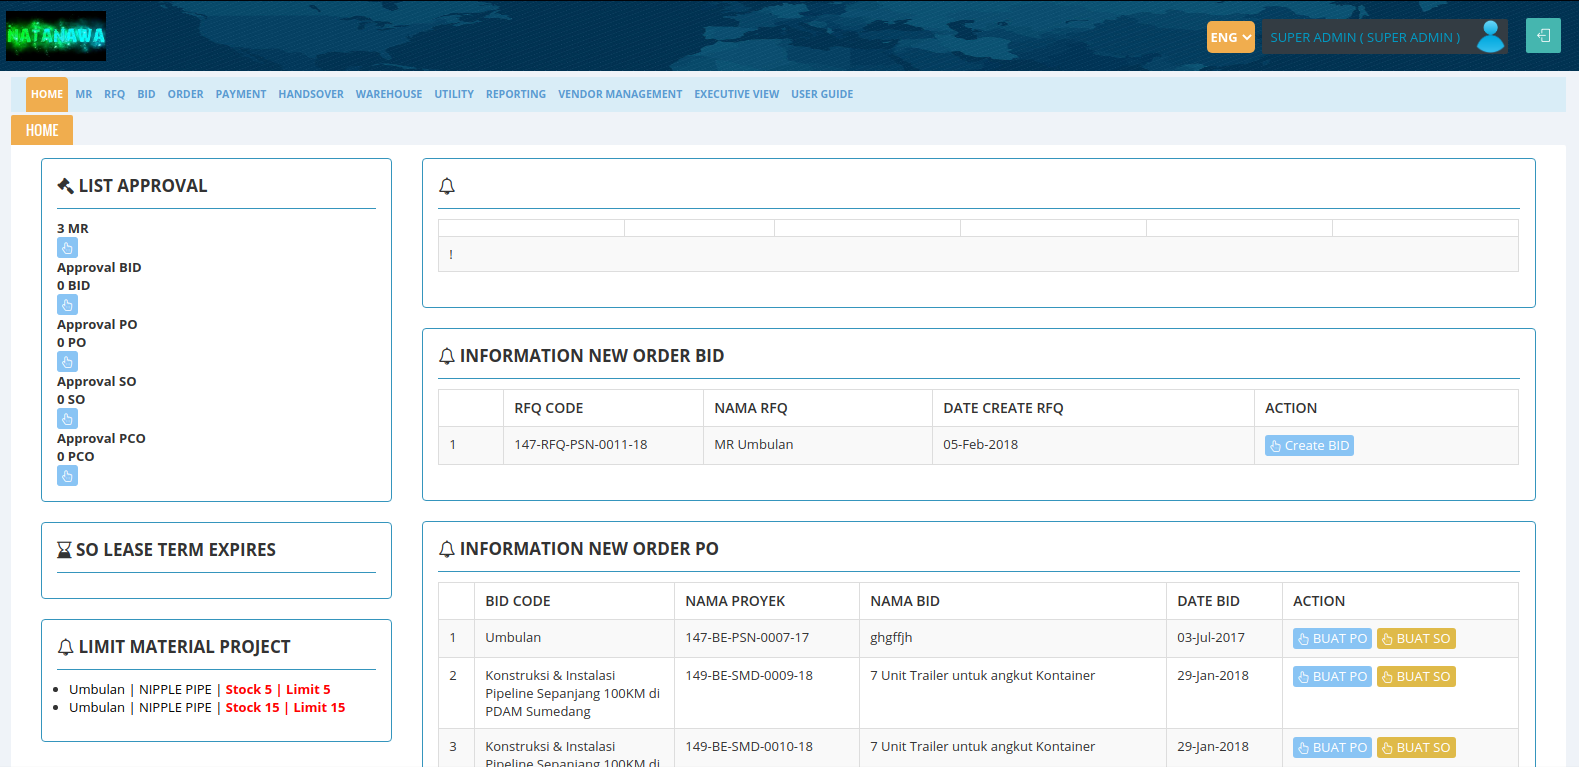1579x767 pixels.
Task: Click Create BID for MR Umbulan
Action: [1309, 446]
